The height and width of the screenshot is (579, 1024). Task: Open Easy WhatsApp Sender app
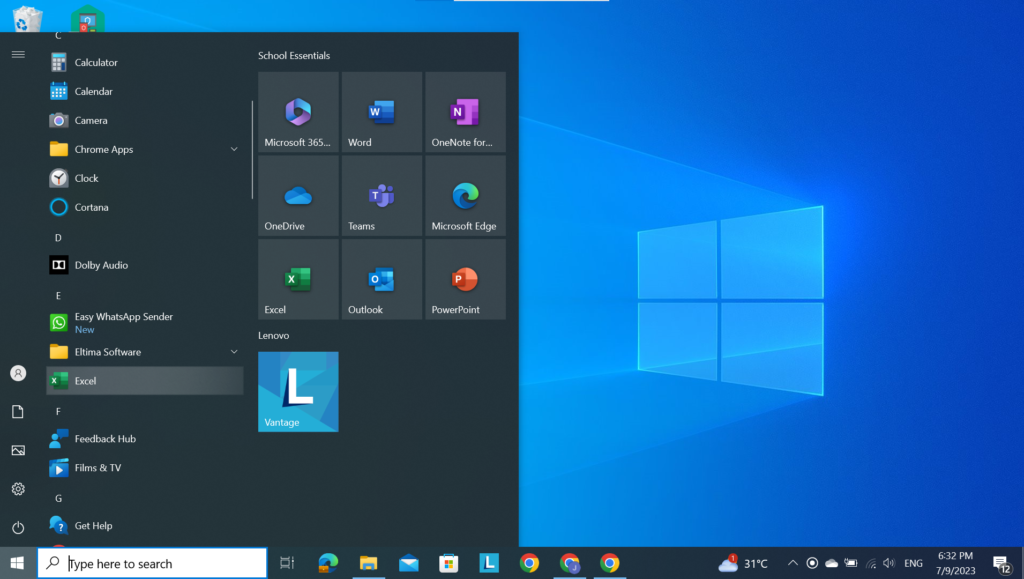click(x=144, y=322)
